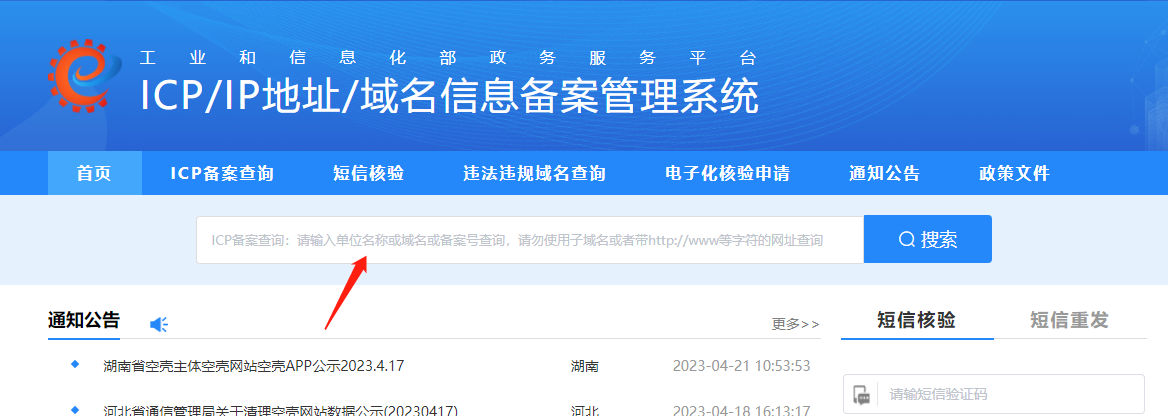Click 更多>> link for announcements
Image resolution: width=1168 pixels, height=416 pixels.
pyautogui.click(x=796, y=324)
